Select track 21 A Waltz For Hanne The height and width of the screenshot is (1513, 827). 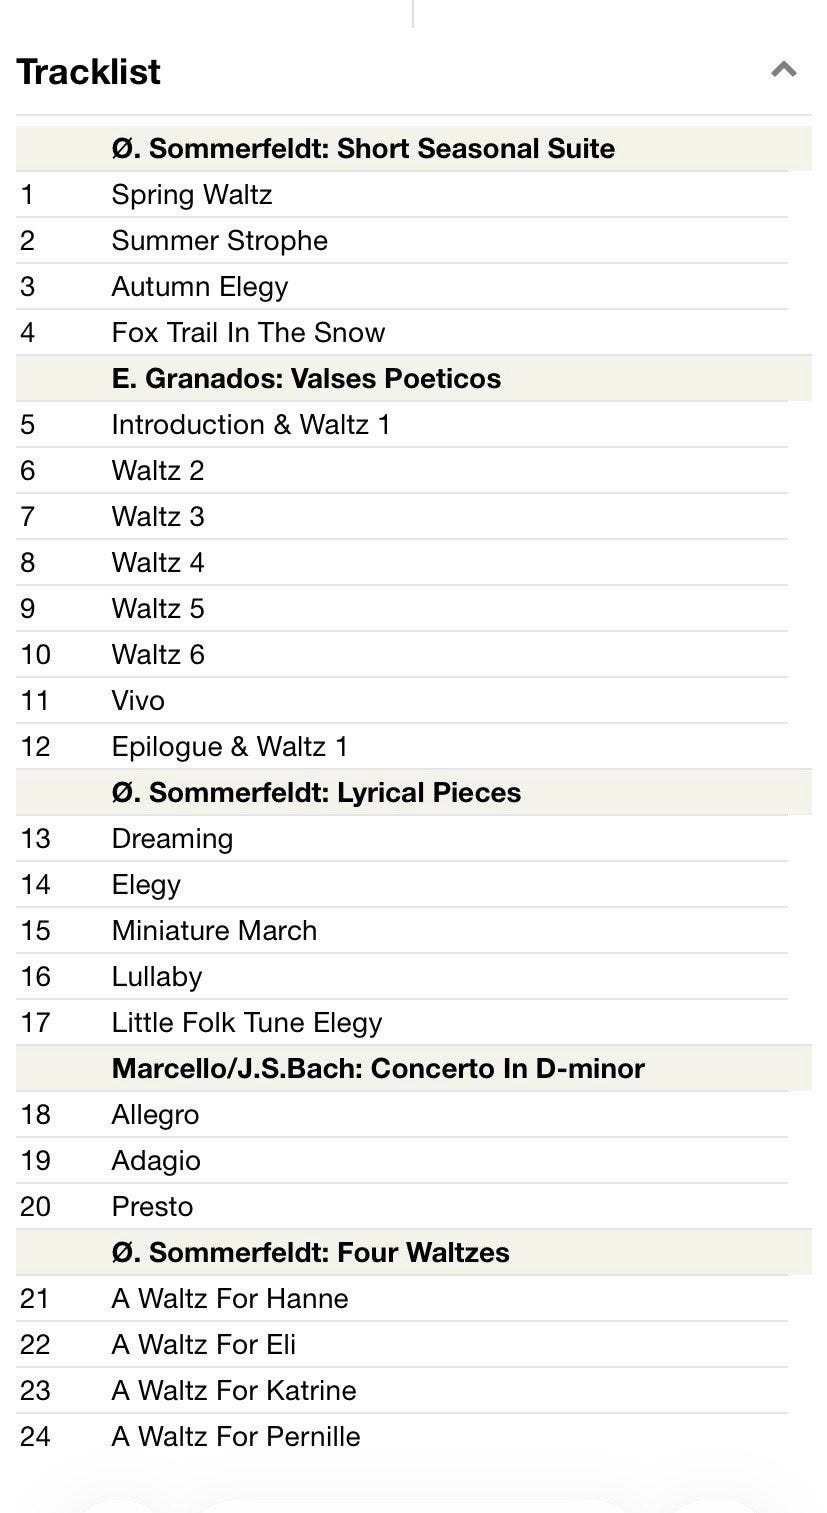[402, 1298]
